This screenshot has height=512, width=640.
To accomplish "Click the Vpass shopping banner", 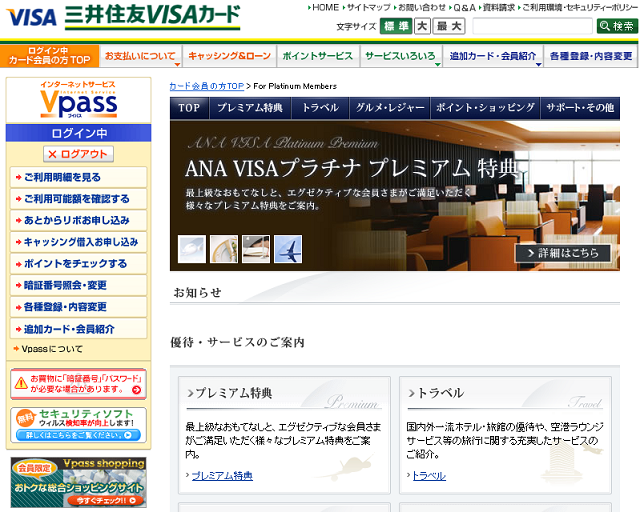I will (x=78, y=482).
